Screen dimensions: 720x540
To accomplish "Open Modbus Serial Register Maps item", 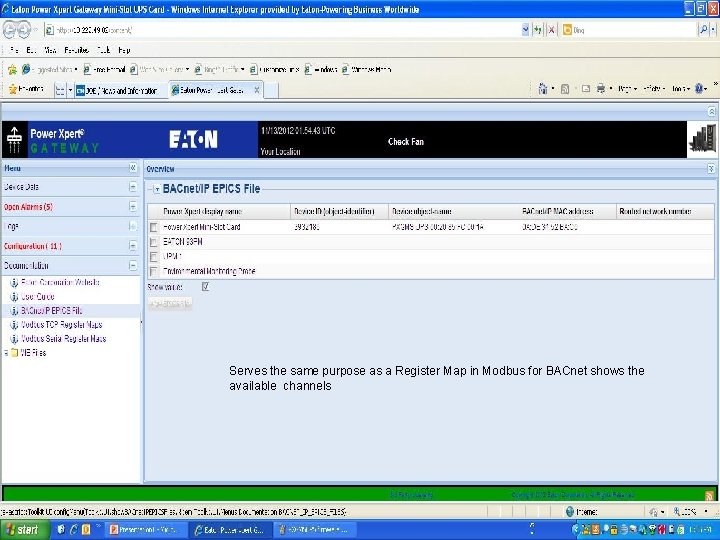I will [63, 339].
